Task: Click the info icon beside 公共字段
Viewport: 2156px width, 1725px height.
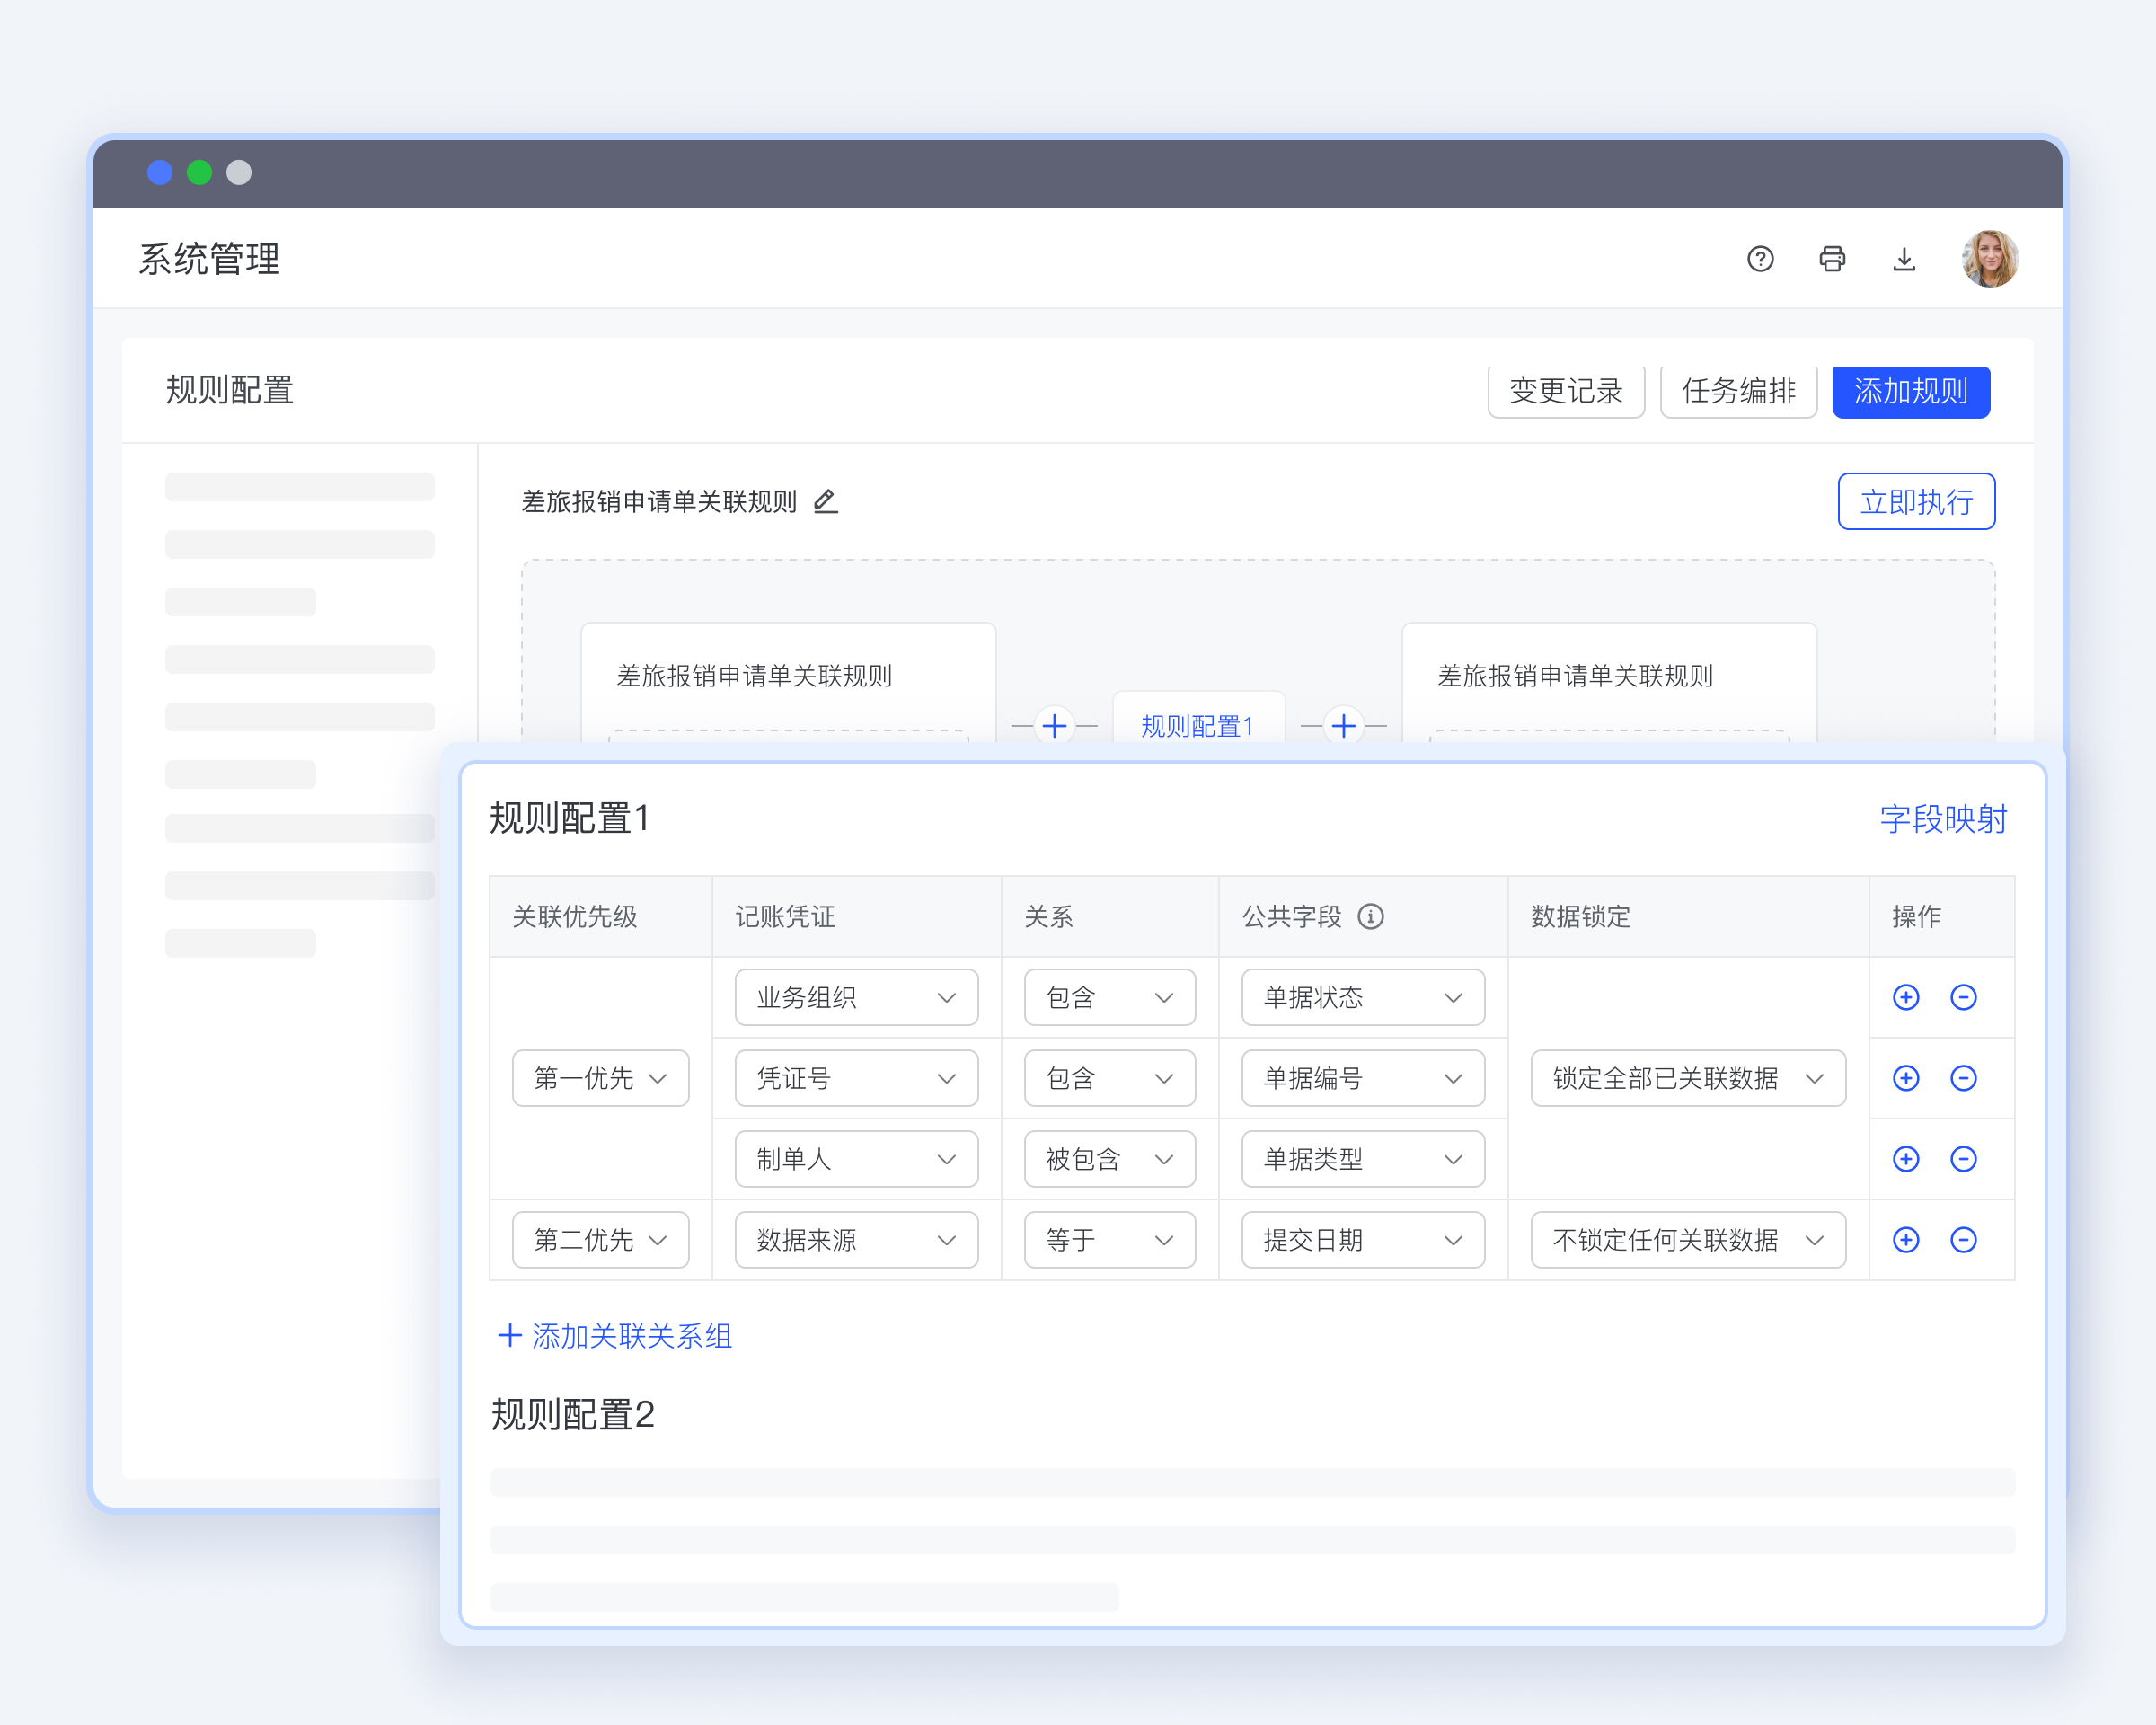Action: [x=1370, y=916]
